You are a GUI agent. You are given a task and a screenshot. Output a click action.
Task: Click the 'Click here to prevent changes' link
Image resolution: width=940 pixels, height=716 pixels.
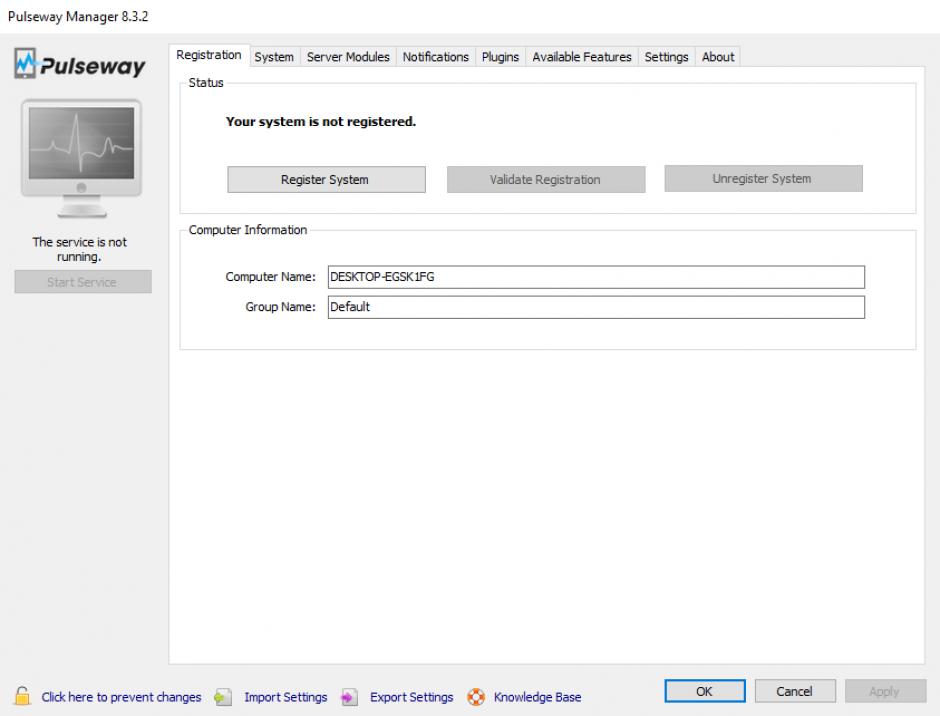click(x=121, y=697)
